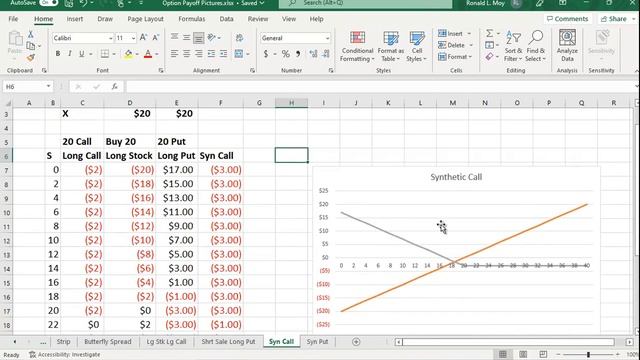Click the Search box in title bar
Image resolution: width=640 pixels, height=360 pixels.
[x=365, y=3]
